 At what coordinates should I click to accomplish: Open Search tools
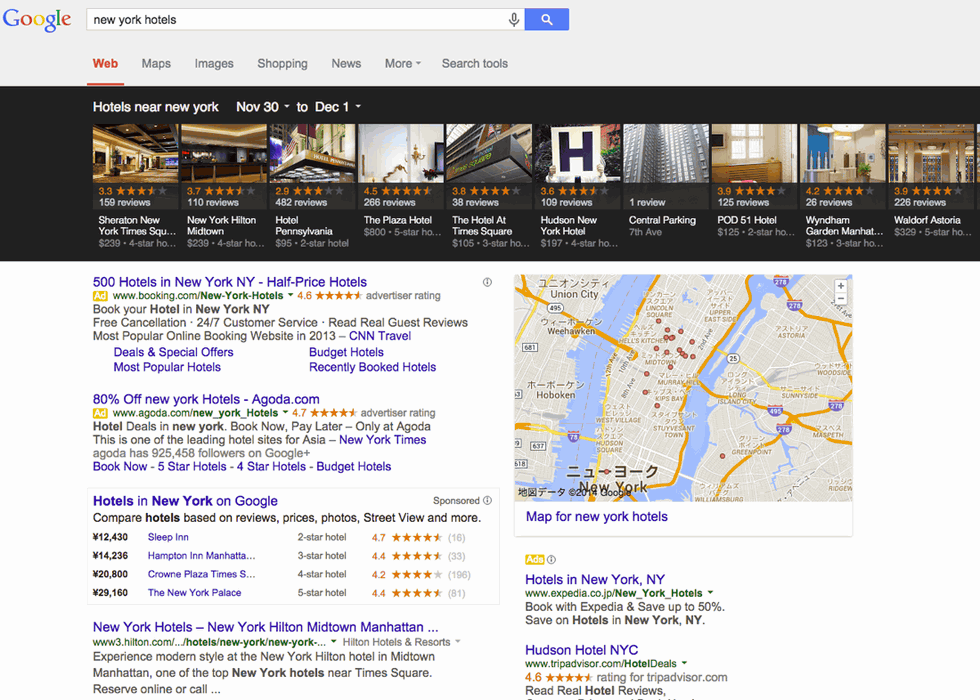point(475,63)
